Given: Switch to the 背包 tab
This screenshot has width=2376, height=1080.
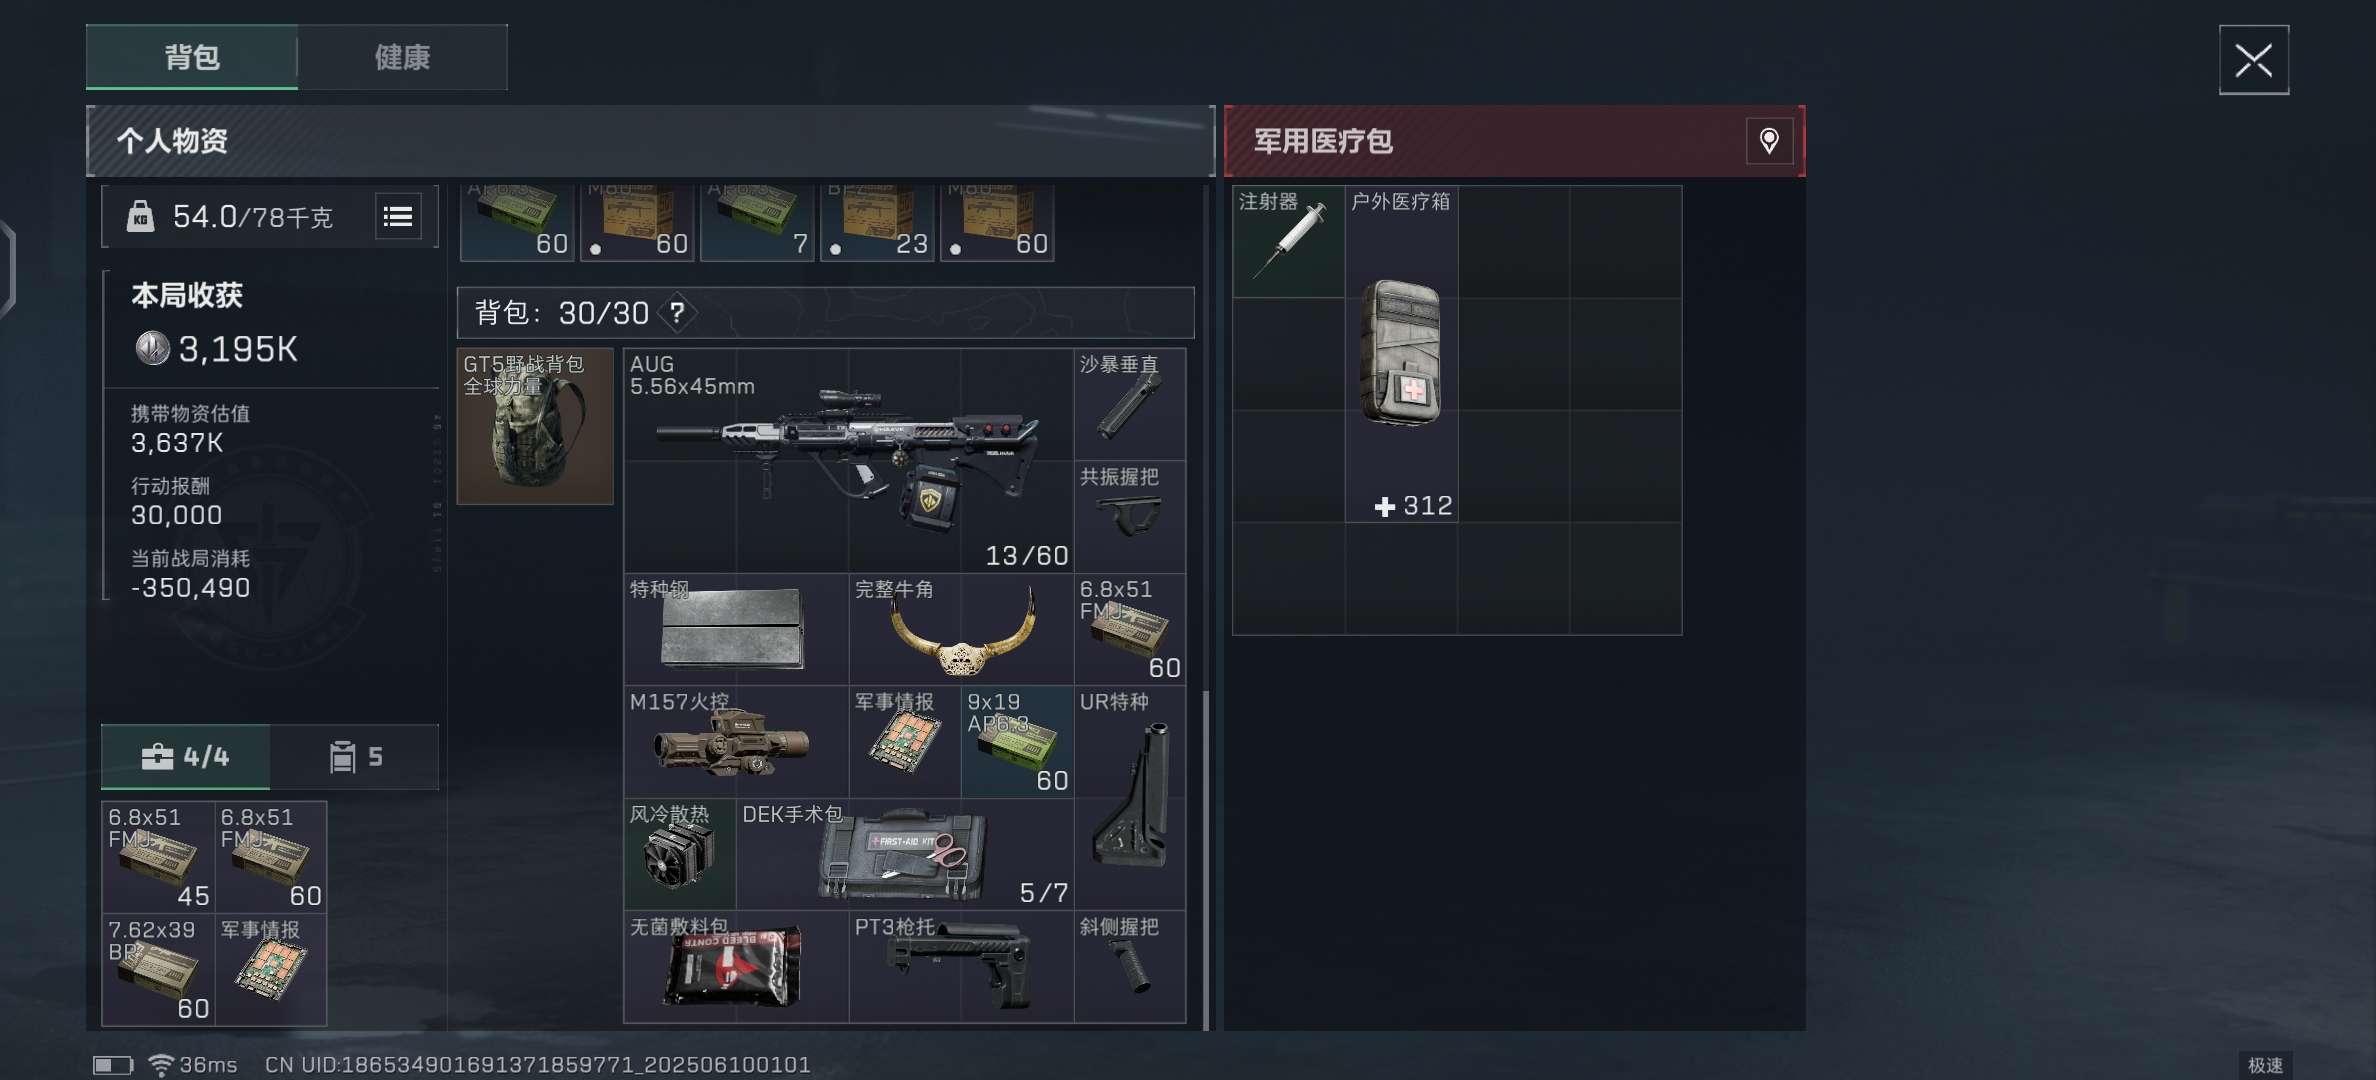Looking at the screenshot, I should point(192,57).
